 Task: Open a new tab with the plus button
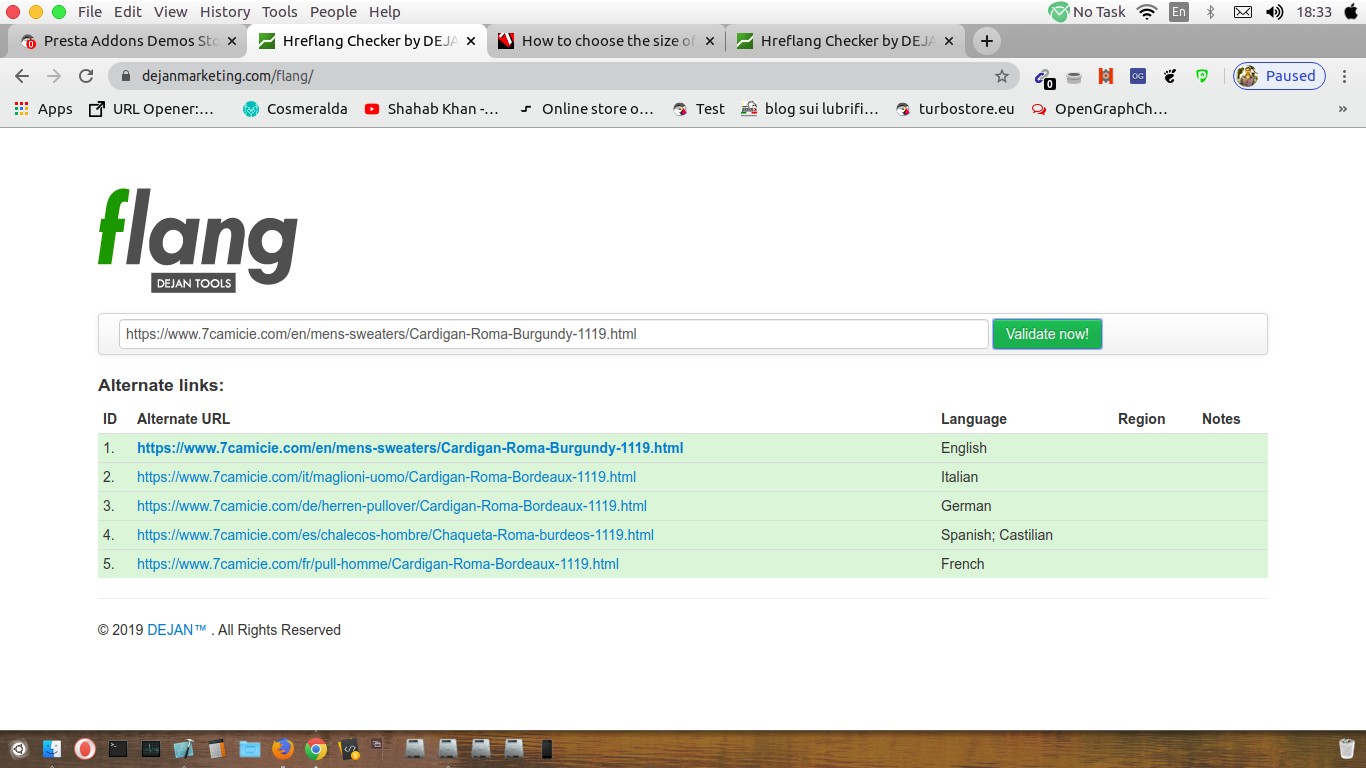click(987, 41)
